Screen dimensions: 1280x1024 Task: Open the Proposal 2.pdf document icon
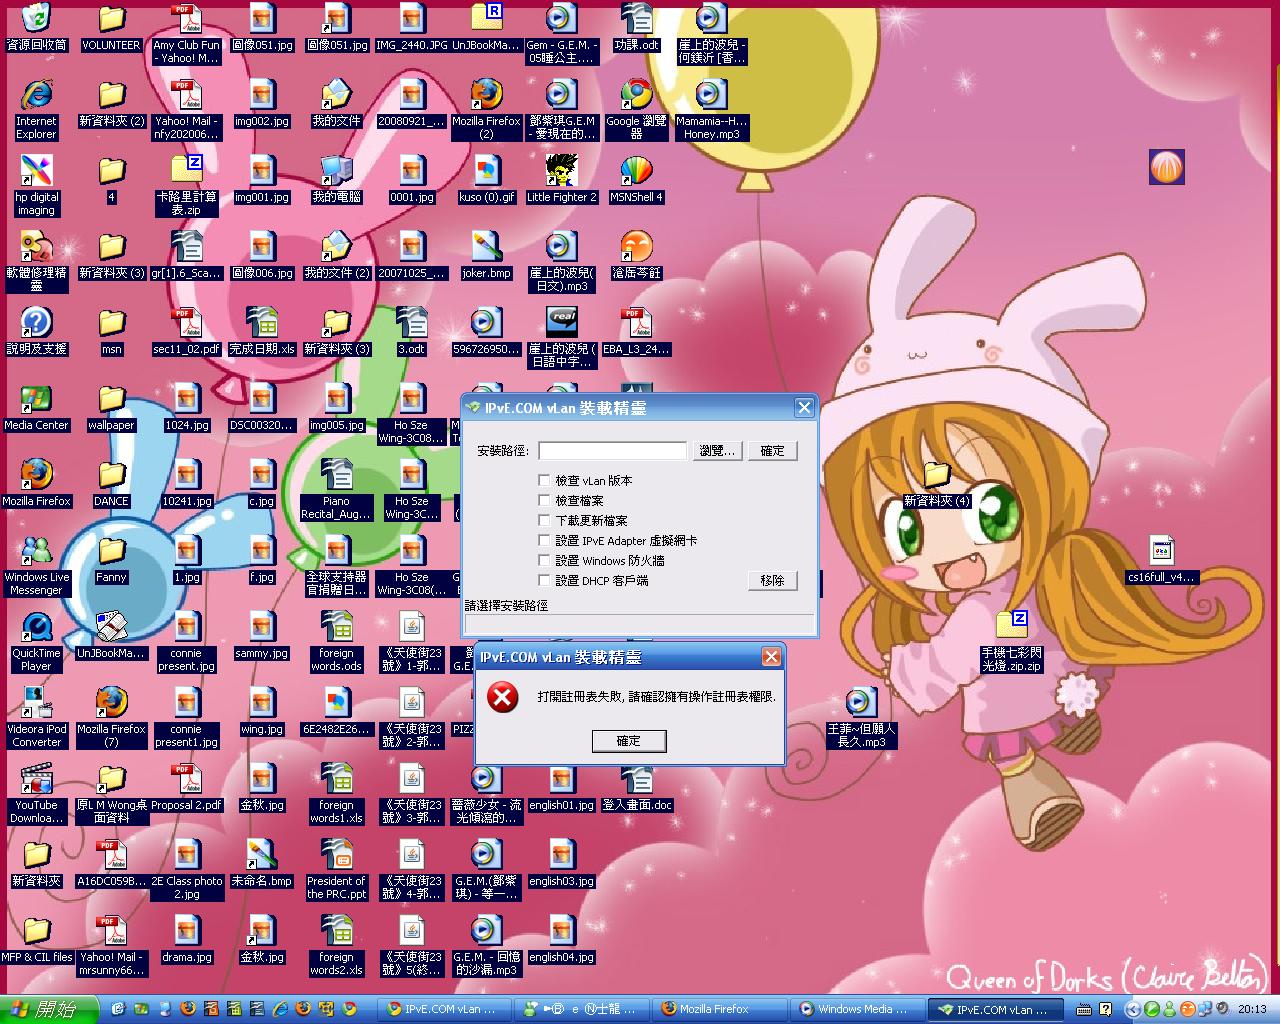[186, 787]
